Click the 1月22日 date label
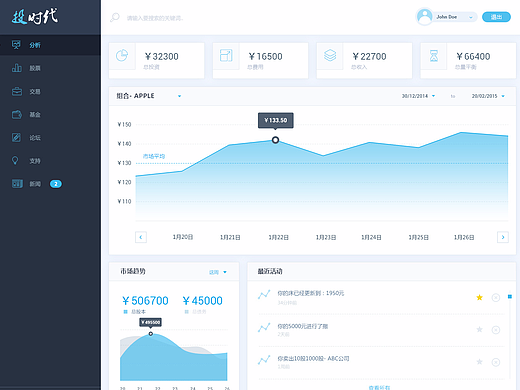 tap(278, 237)
